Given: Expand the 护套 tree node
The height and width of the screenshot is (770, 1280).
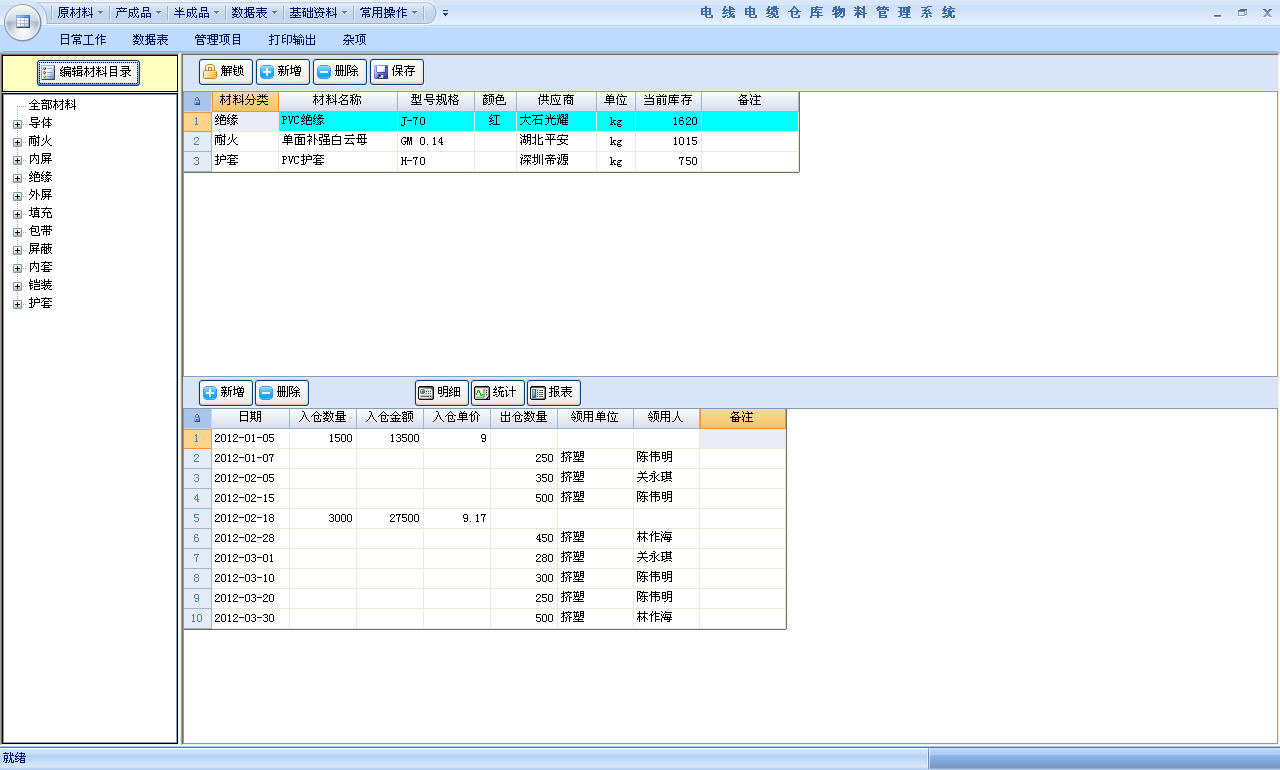Looking at the screenshot, I should click(17, 304).
